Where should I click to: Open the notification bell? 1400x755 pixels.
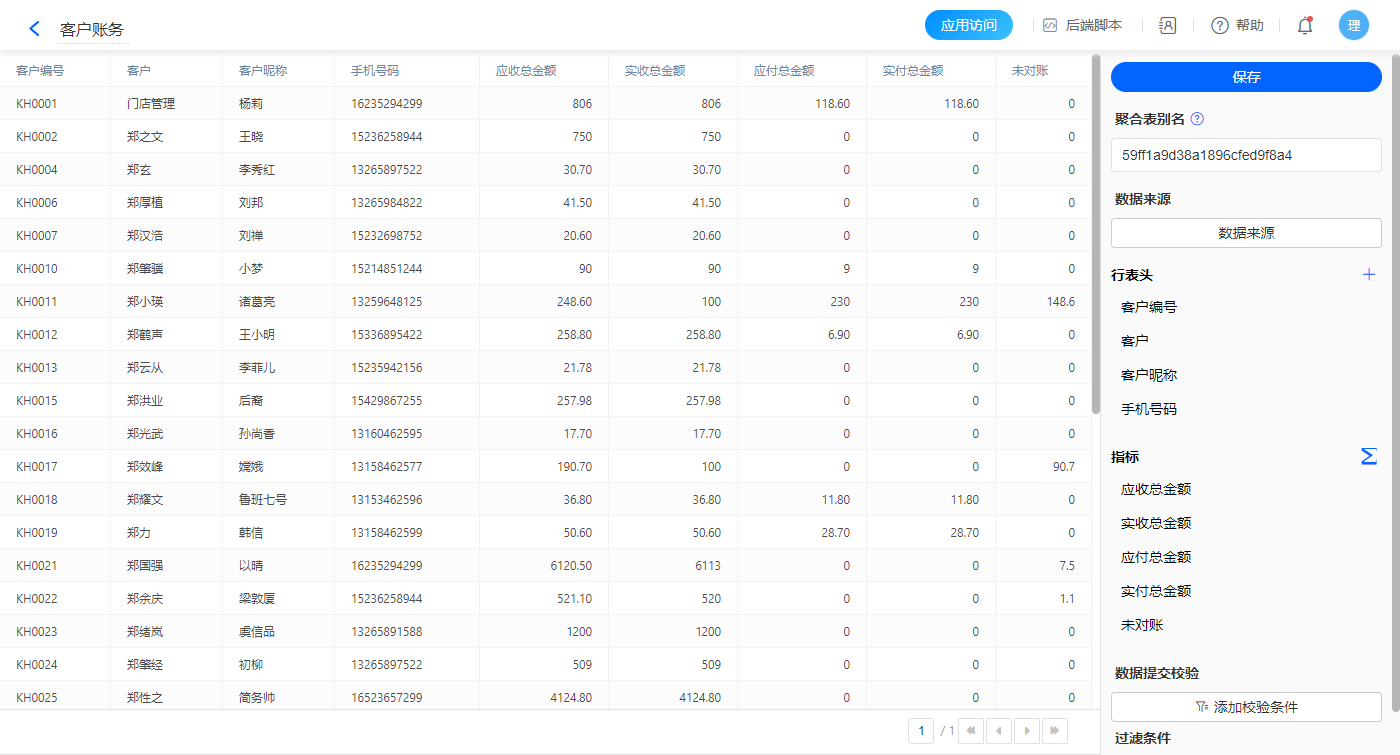[x=1305, y=26]
